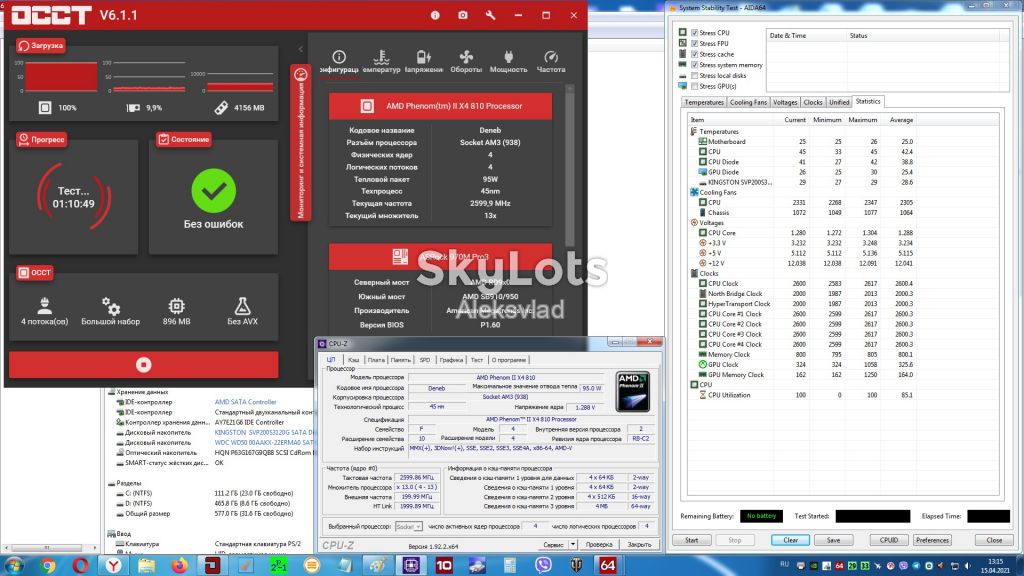Open the OCCT info icon
The width and height of the screenshot is (1024, 576).
(x=435, y=15)
